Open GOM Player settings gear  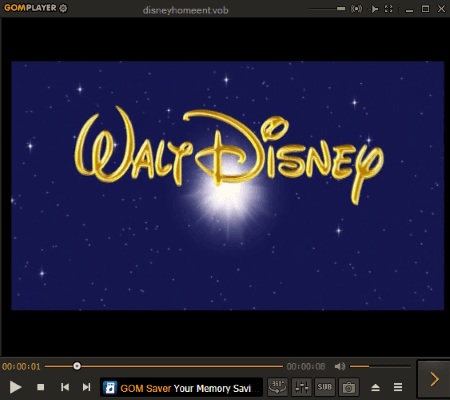(63, 8)
